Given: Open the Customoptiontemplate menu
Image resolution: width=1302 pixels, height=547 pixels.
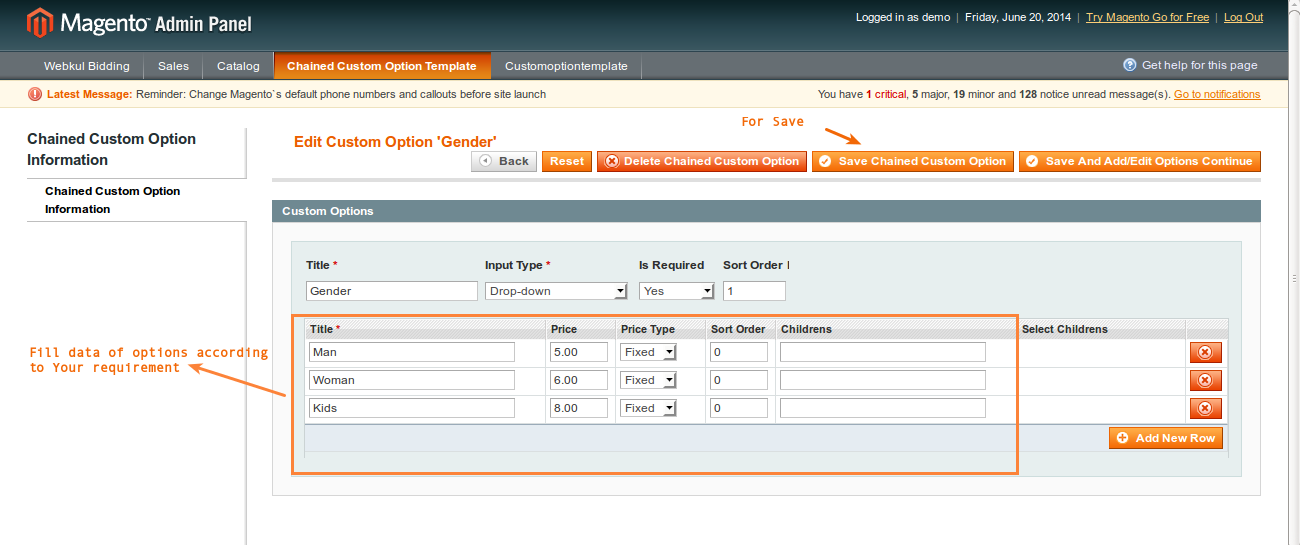Looking at the screenshot, I should [x=566, y=66].
